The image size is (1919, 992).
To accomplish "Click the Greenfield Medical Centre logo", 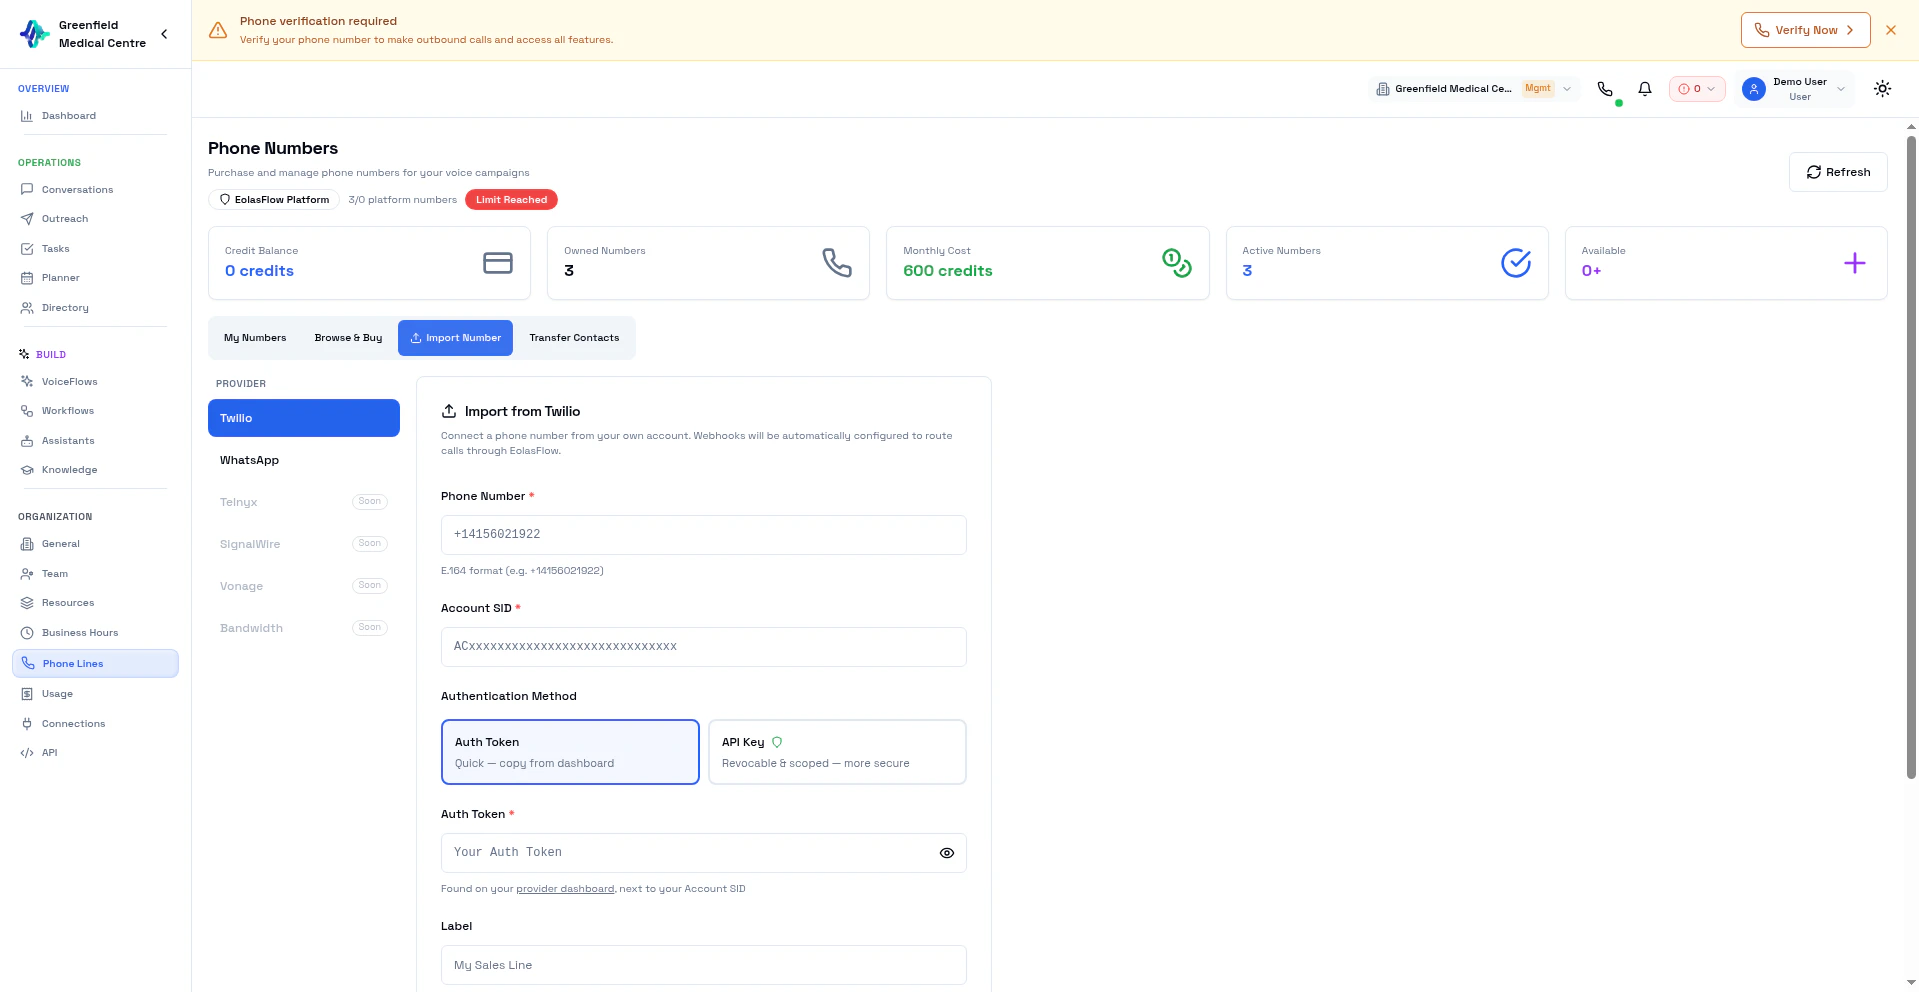I will click(34, 34).
